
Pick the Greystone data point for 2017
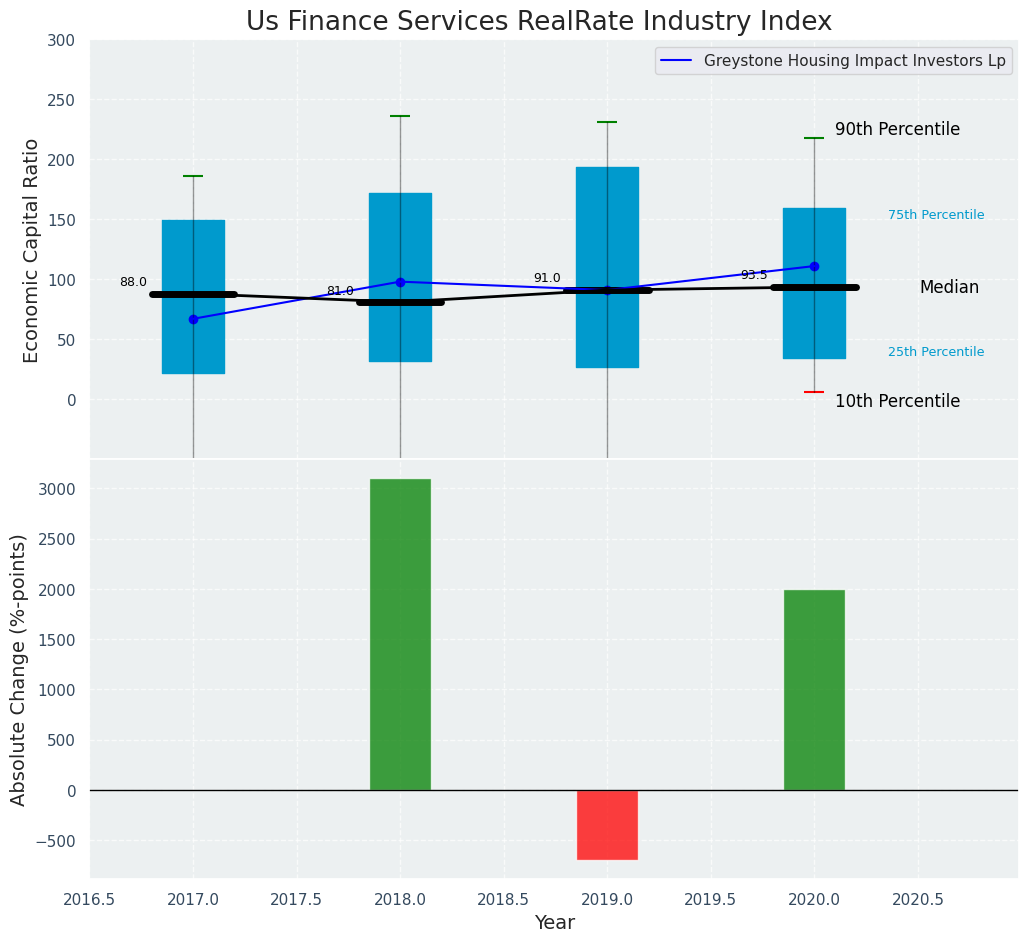click(193, 319)
